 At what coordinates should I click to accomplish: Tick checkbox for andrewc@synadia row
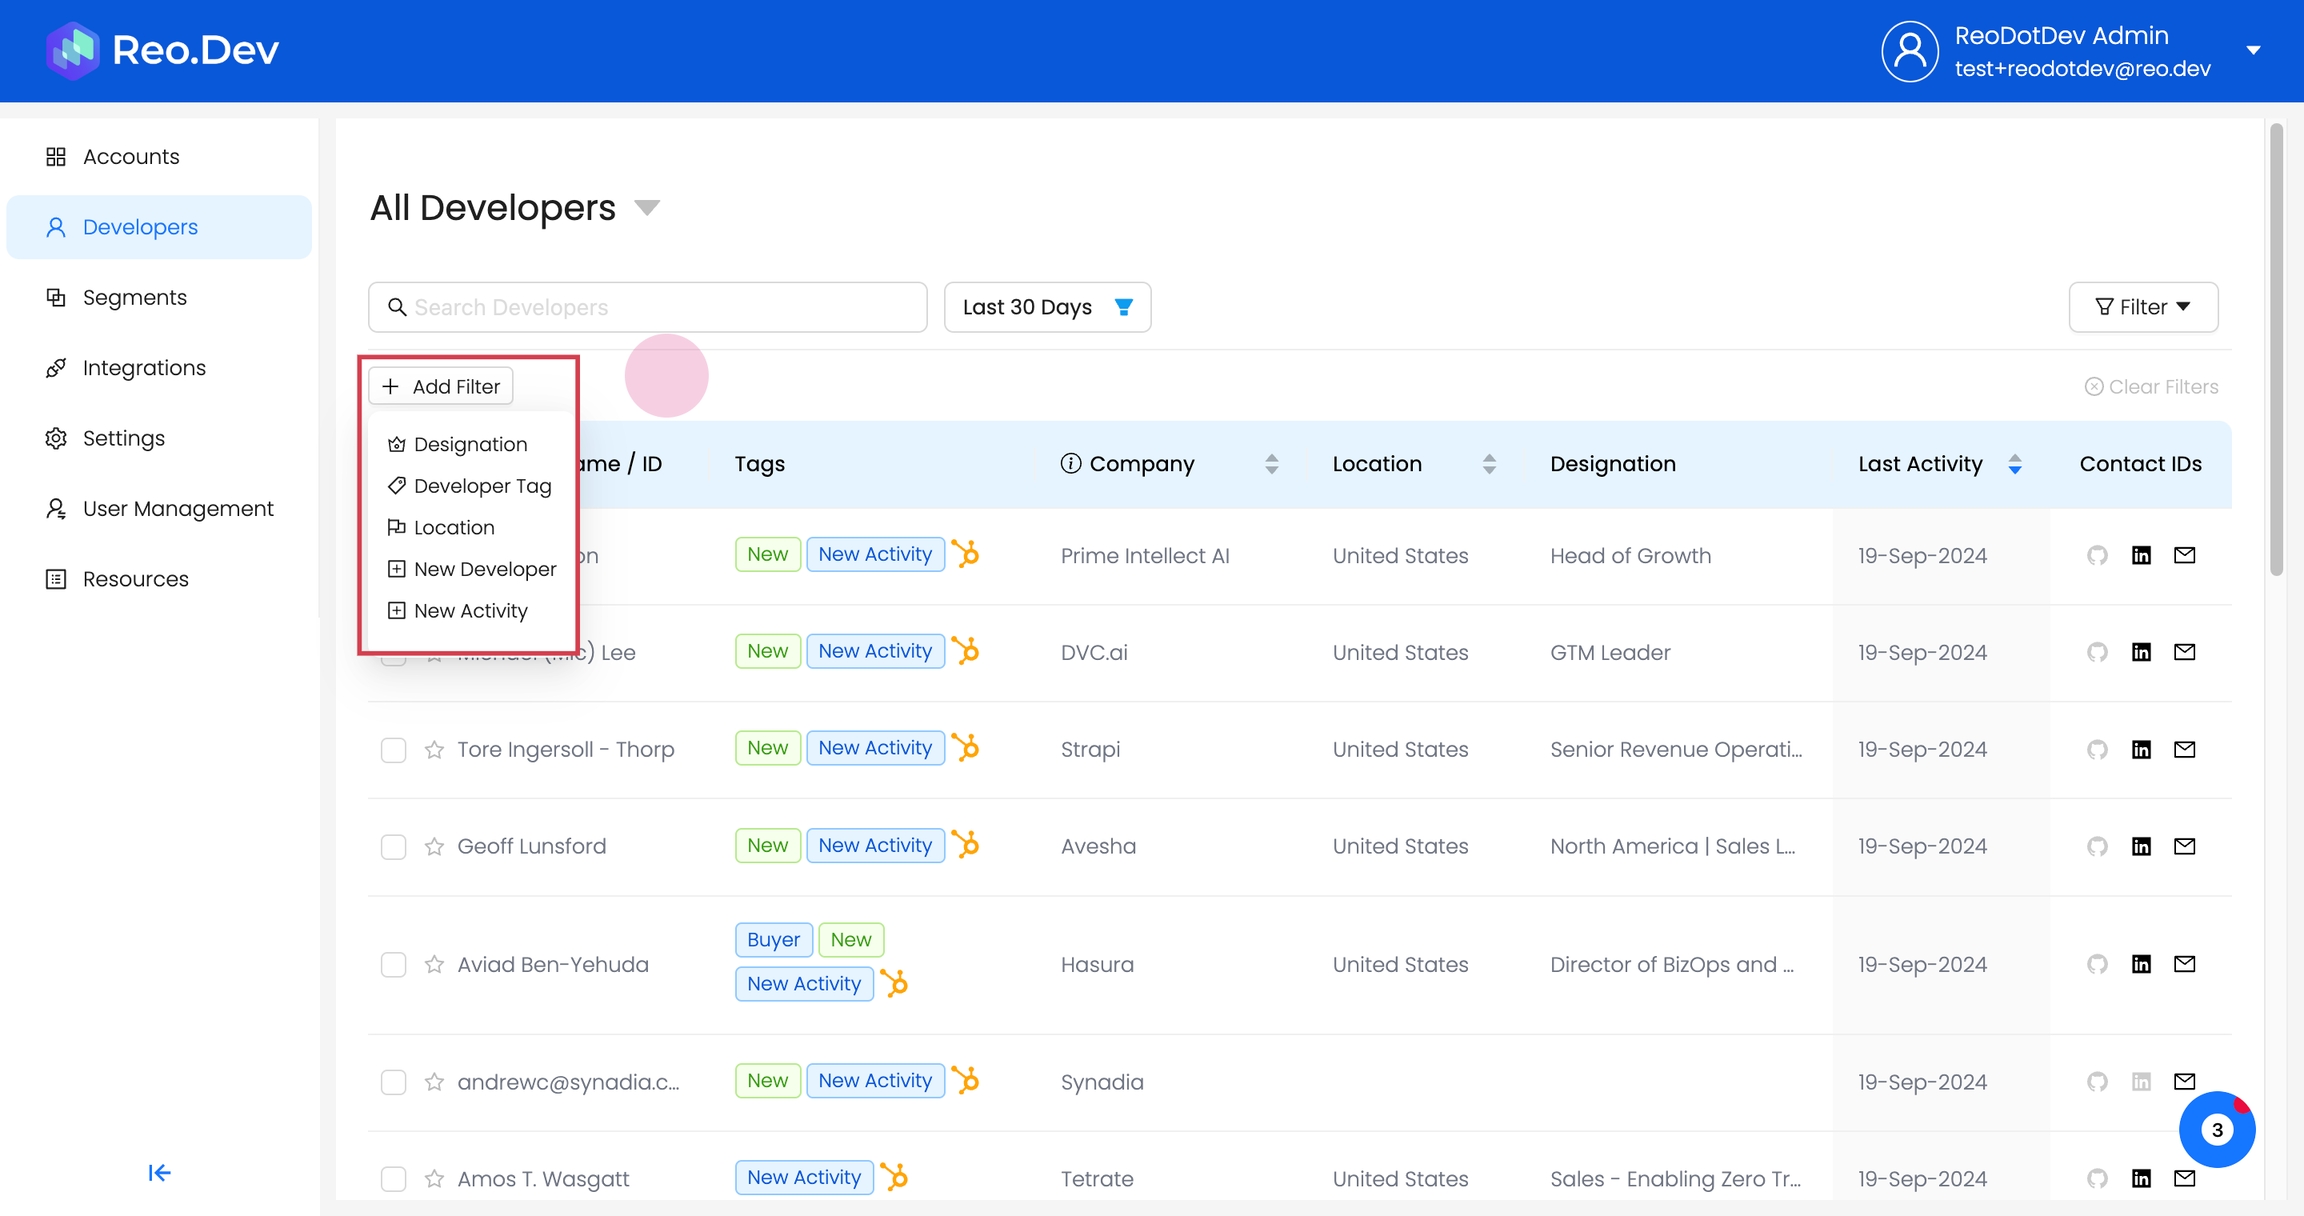point(393,1082)
